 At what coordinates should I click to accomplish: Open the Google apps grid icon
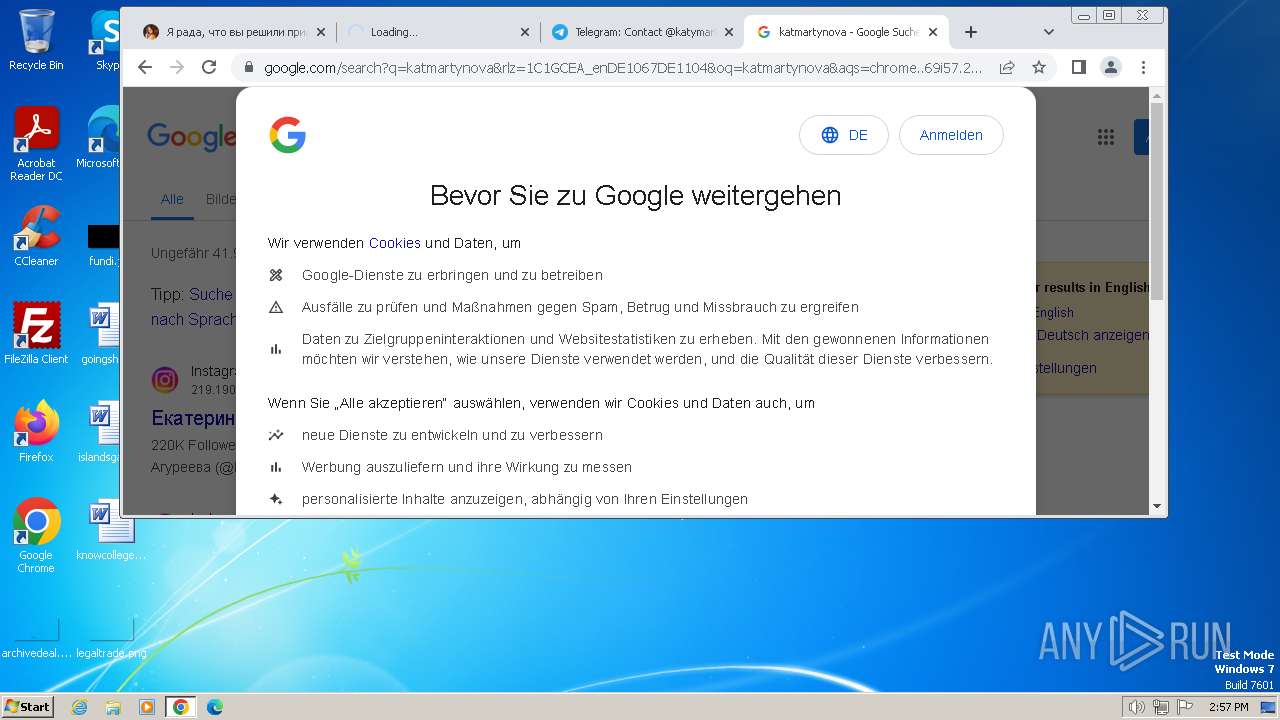(1105, 137)
